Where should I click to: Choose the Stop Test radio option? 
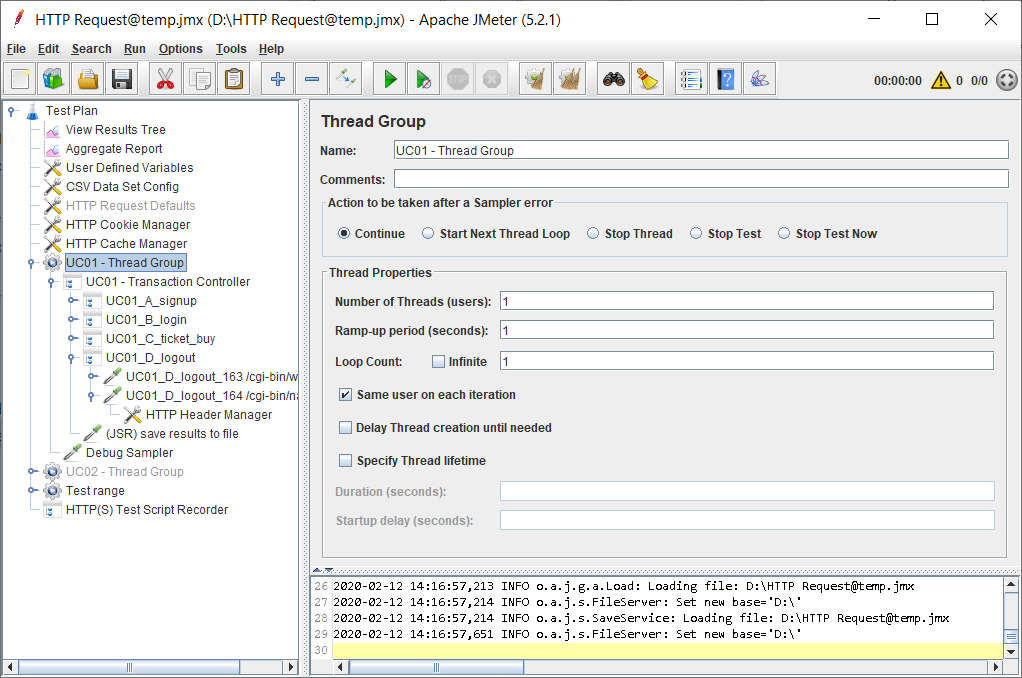tap(696, 233)
